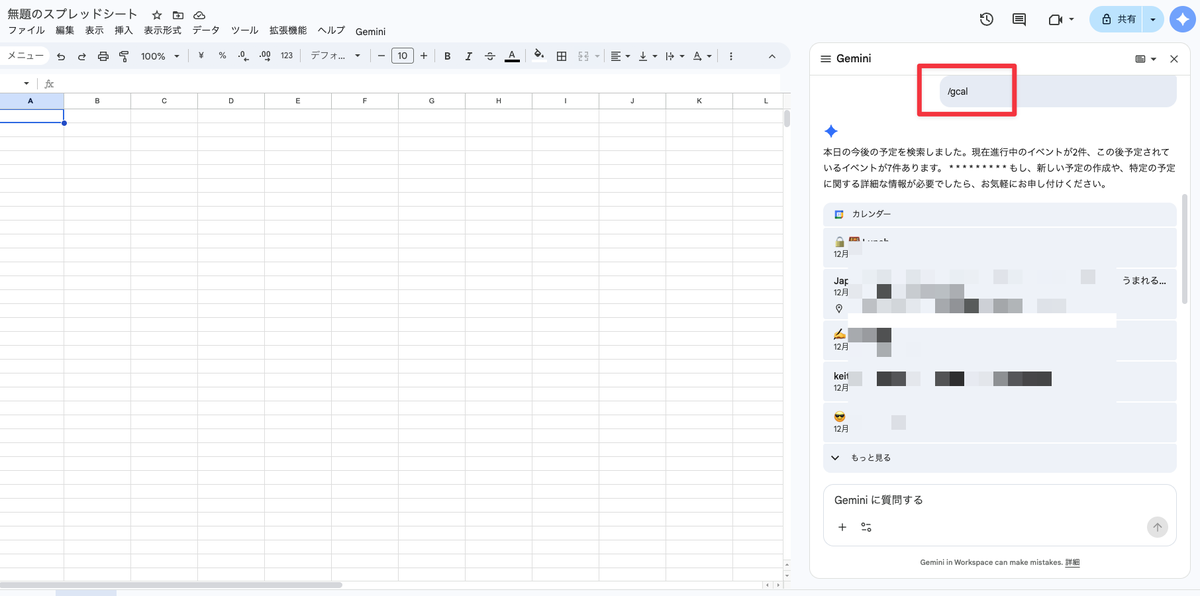Increase decimal places
This screenshot has height=596, width=1200.
[x=264, y=56]
